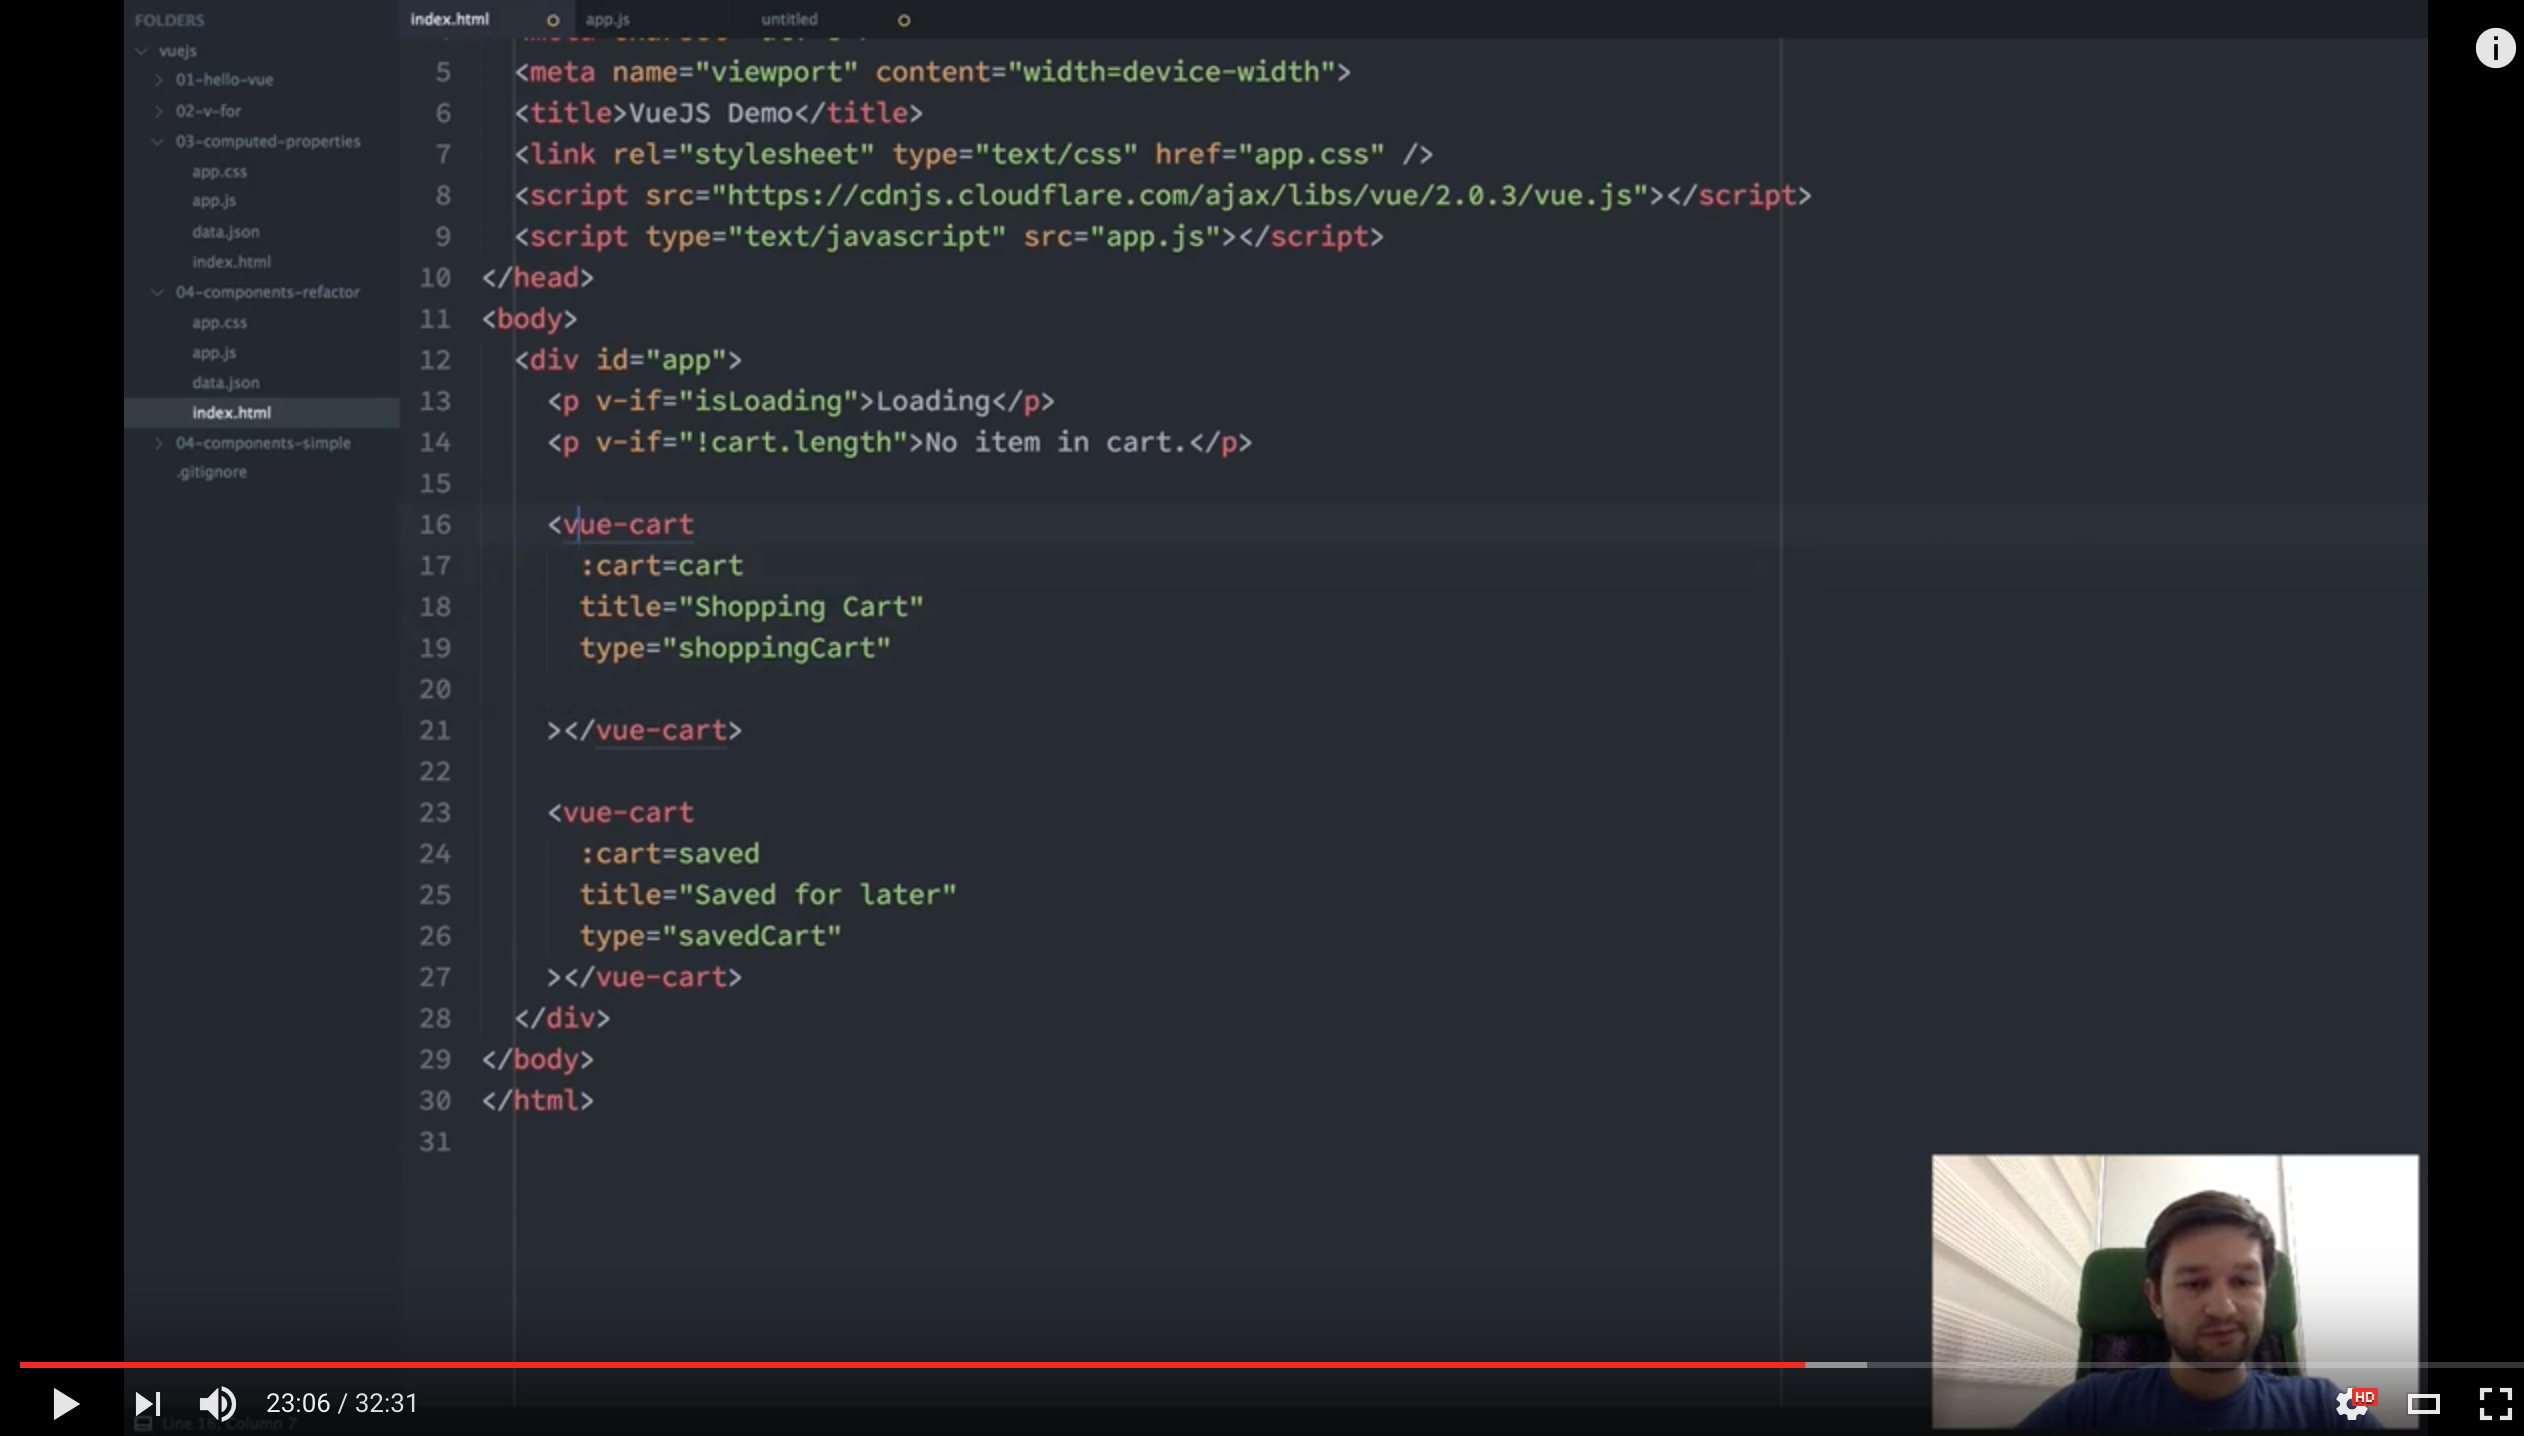
Task: Switch to the untitled tab
Action: pos(789,19)
